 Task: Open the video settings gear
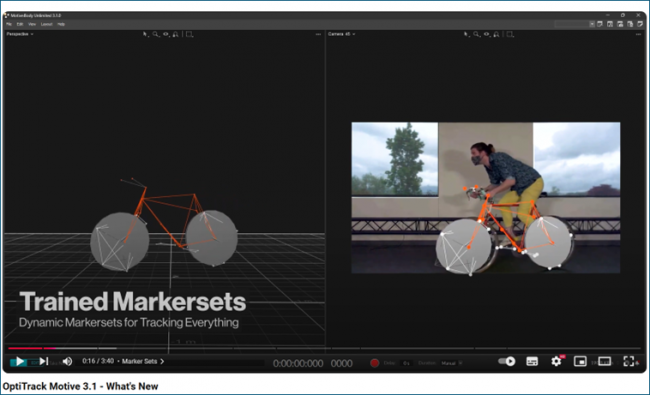[x=556, y=361]
